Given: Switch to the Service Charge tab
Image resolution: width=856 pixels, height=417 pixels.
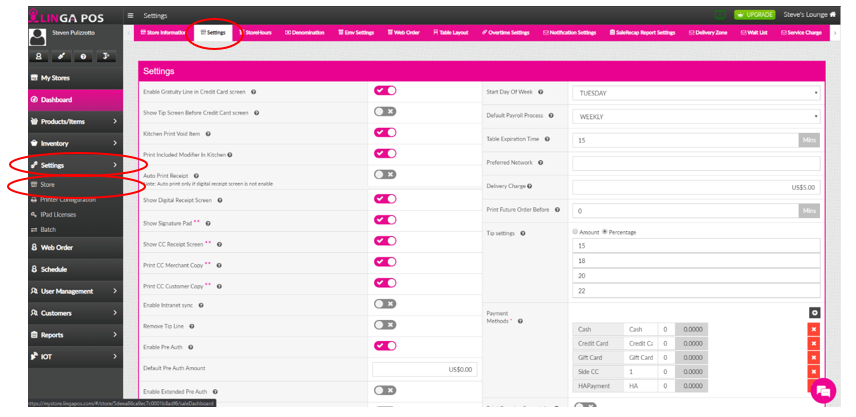Looking at the screenshot, I should pos(801,33).
